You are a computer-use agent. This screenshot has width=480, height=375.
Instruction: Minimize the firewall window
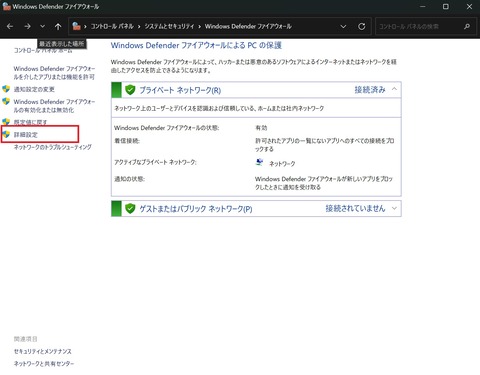pyautogui.click(x=423, y=6)
